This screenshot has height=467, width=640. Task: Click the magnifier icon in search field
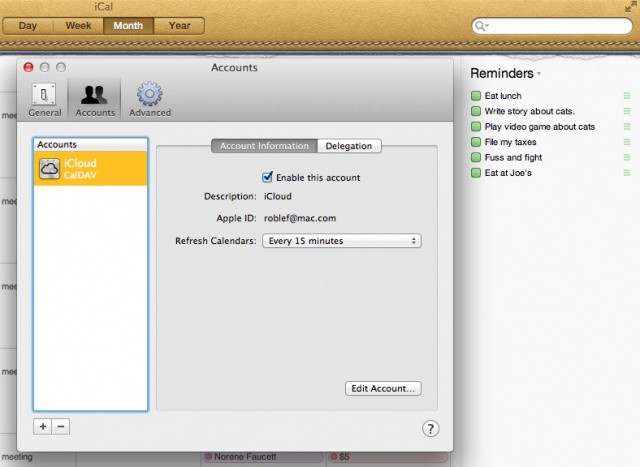click(x=481, y=26)
